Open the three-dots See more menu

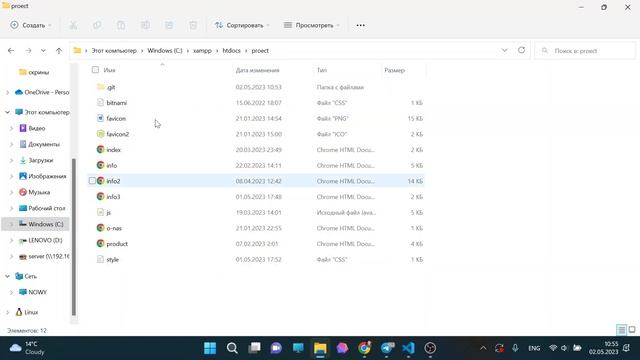coord(360,25)
